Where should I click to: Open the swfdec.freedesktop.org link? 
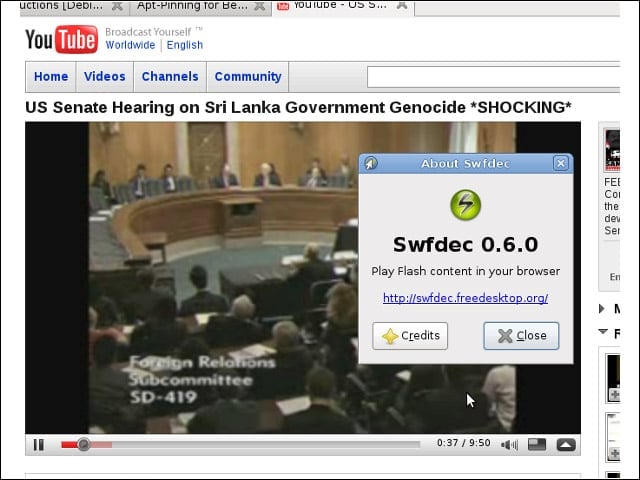(465, 298)
